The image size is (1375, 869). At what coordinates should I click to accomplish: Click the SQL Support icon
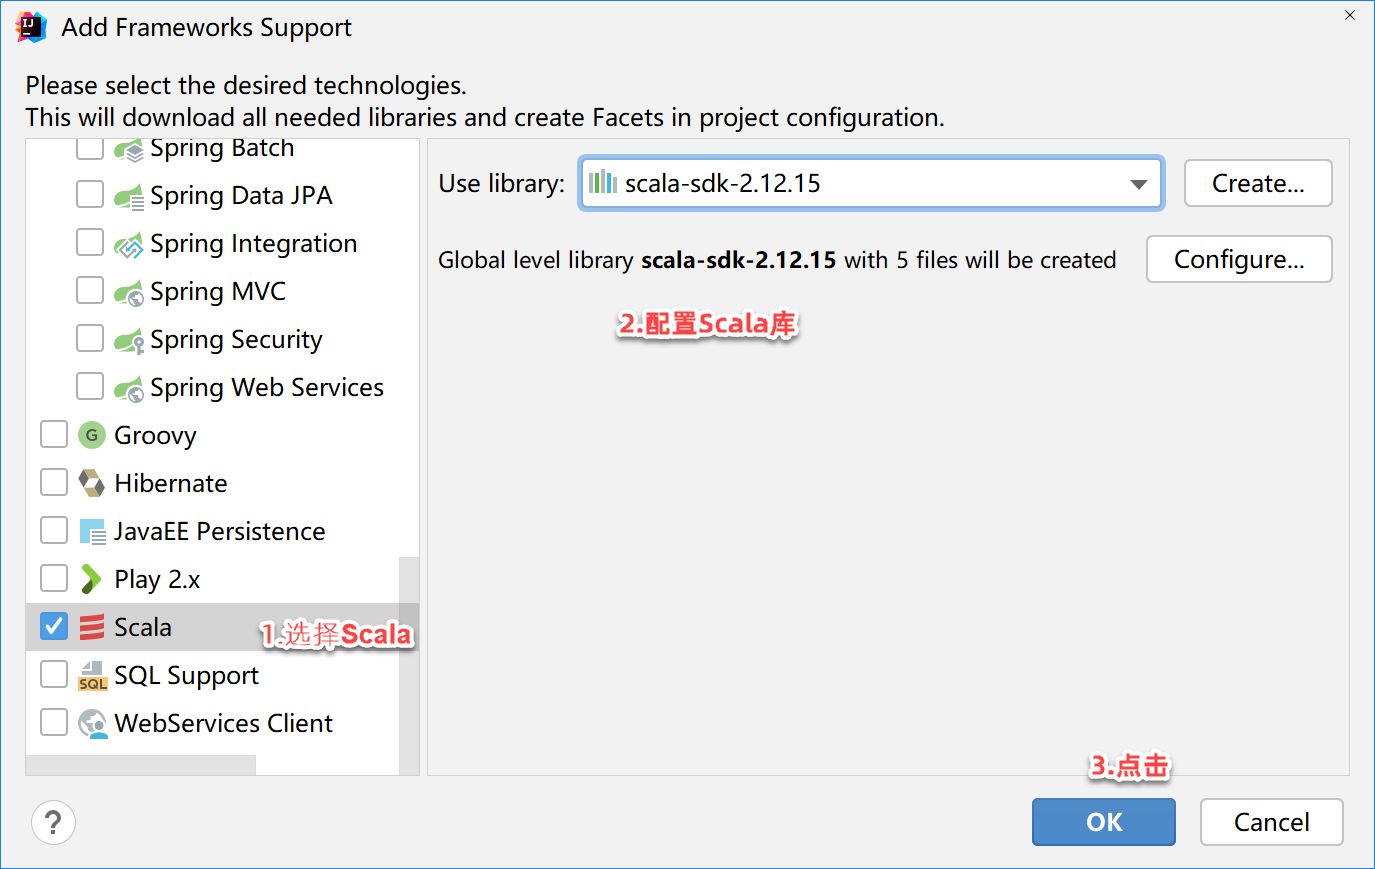pyautogui.click(x=92, y=676)
